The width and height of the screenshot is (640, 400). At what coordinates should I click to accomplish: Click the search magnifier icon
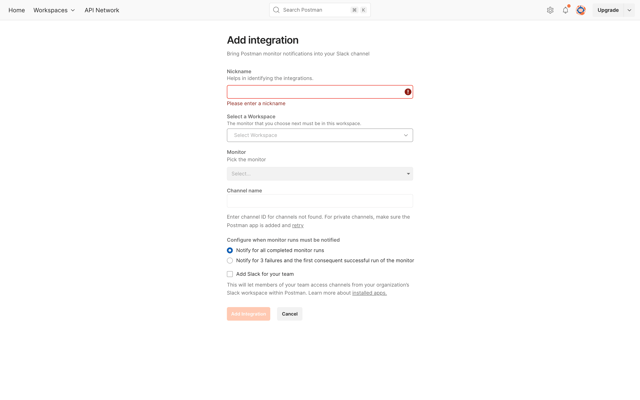pyautogui.click(x=276, y=10)
